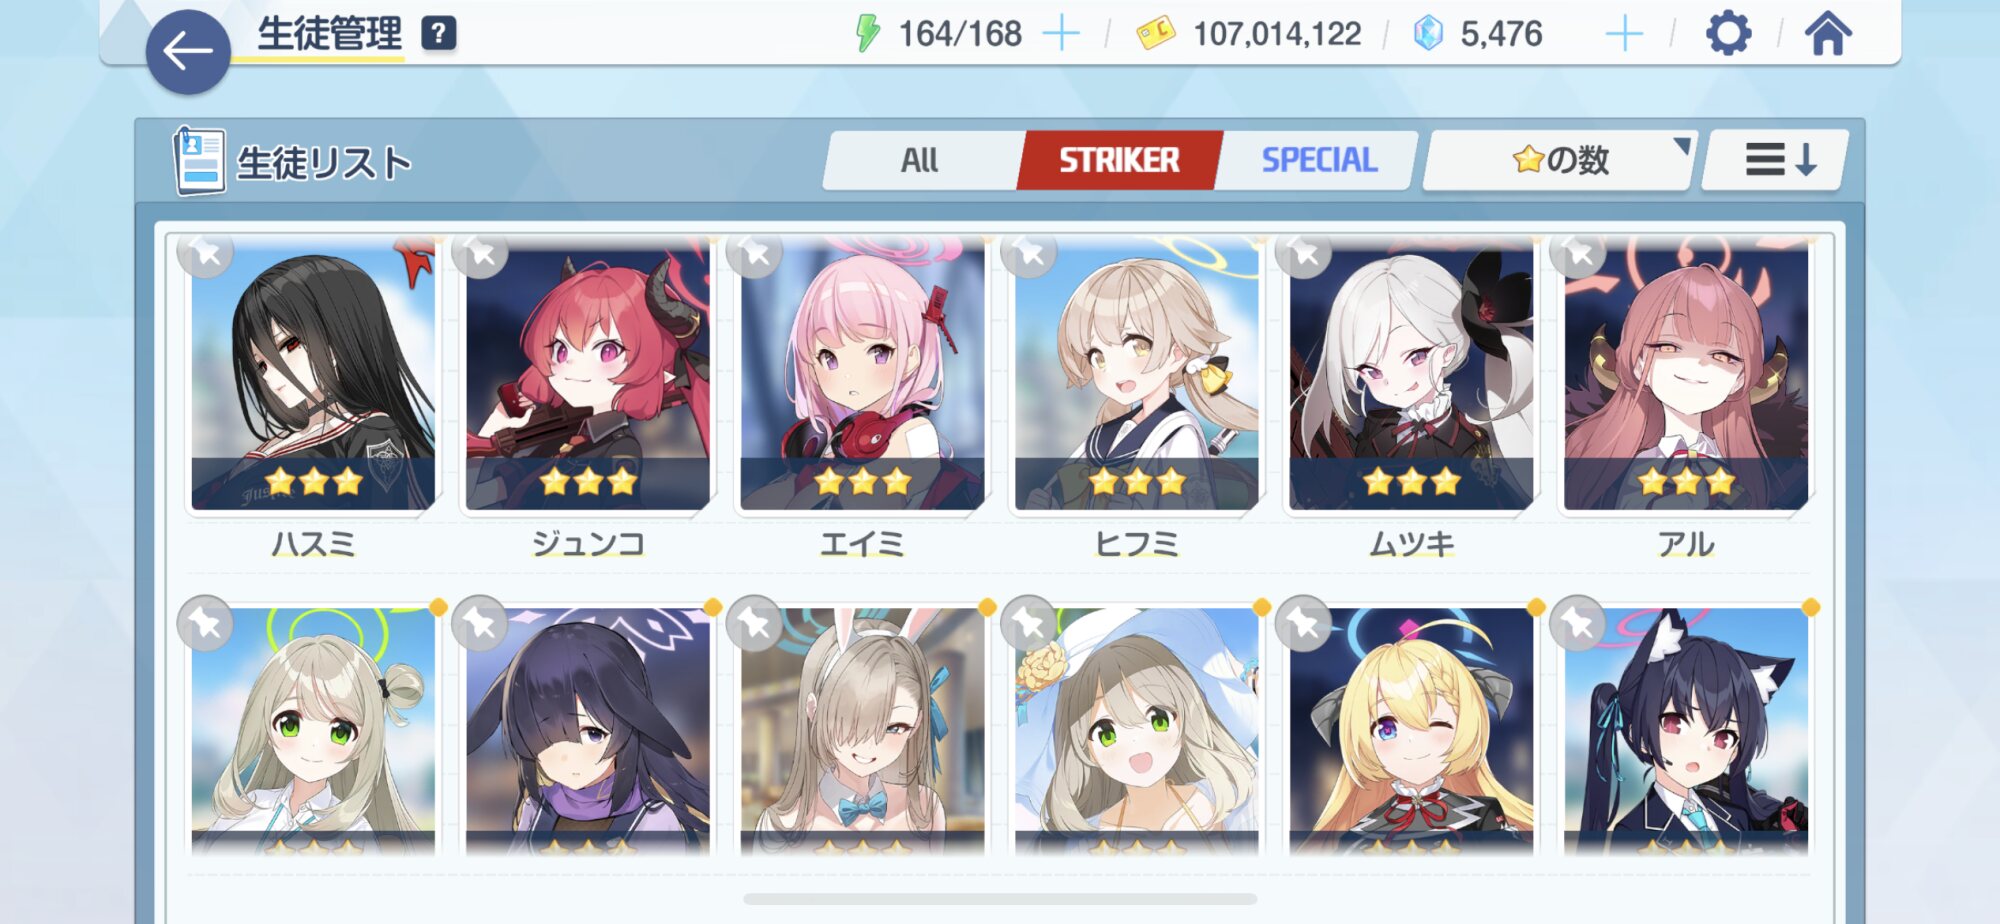Select the STRIKER tab
Screen dimensions: 2000x924
point(1119,160)
